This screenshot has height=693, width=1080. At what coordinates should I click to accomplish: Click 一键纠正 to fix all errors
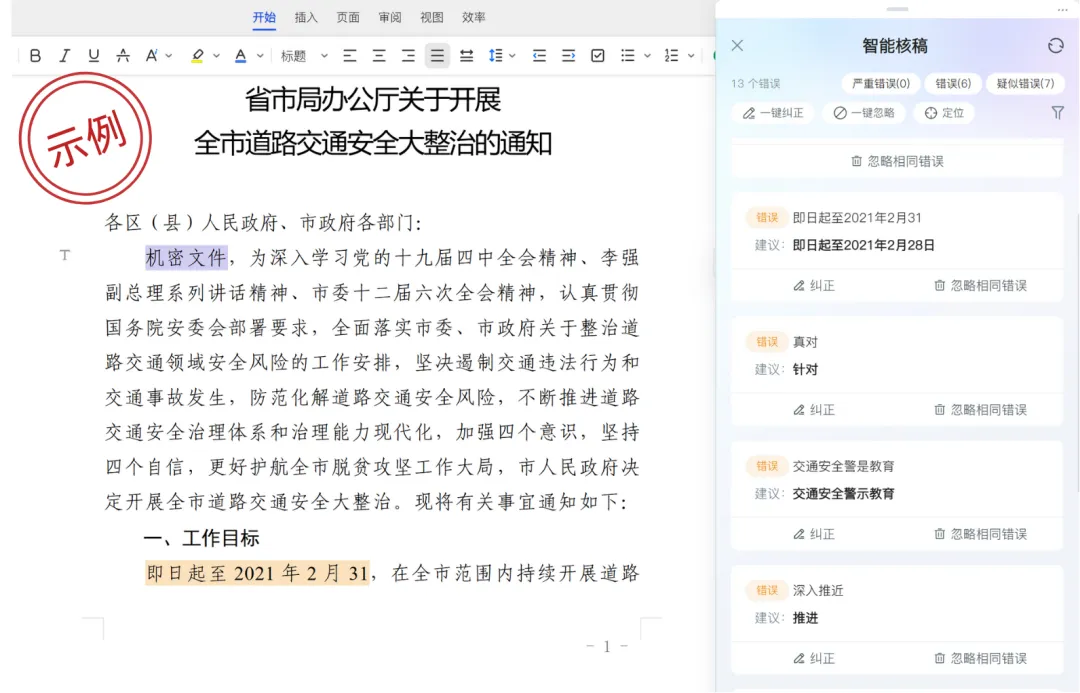(773, 113)
